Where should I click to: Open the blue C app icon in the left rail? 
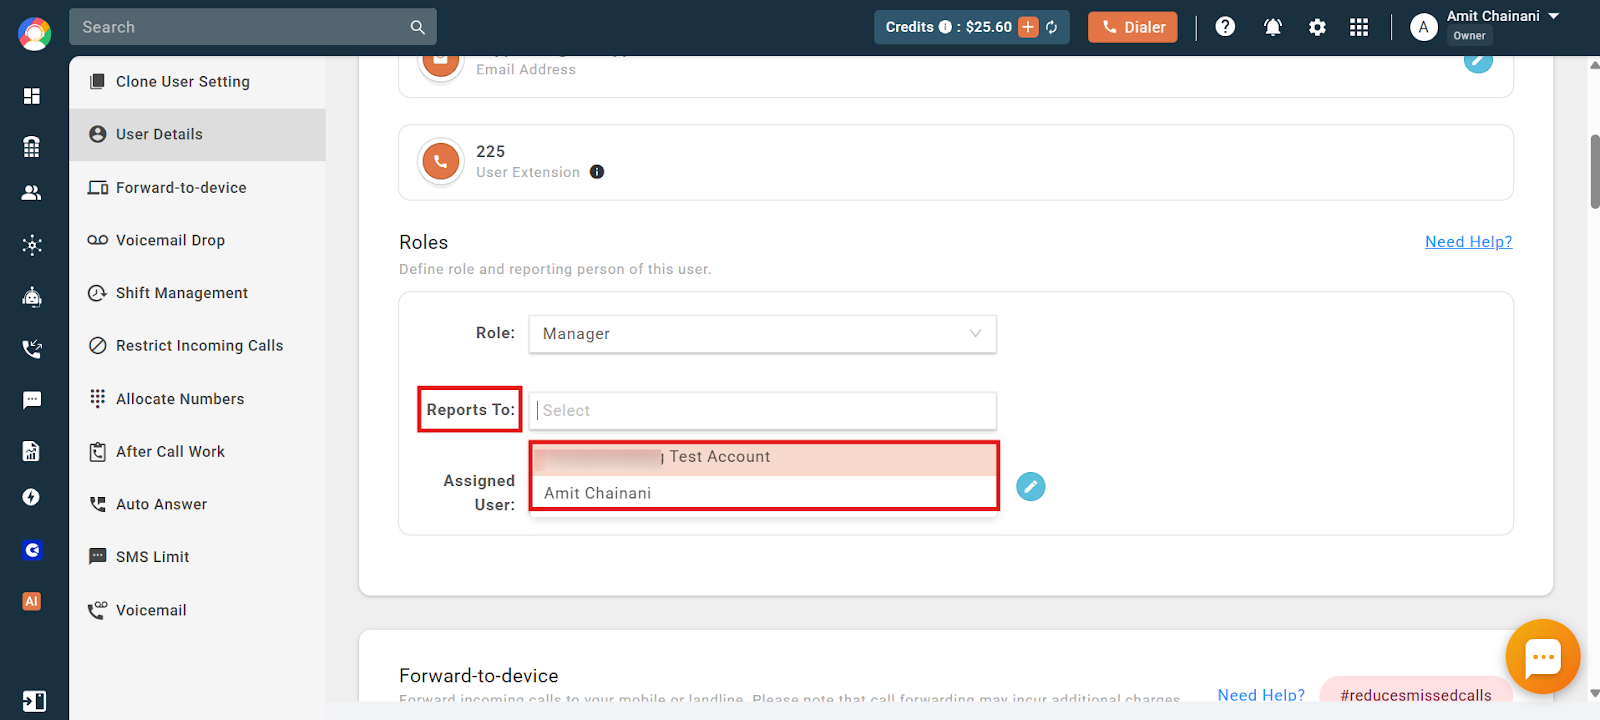[32, 550]
